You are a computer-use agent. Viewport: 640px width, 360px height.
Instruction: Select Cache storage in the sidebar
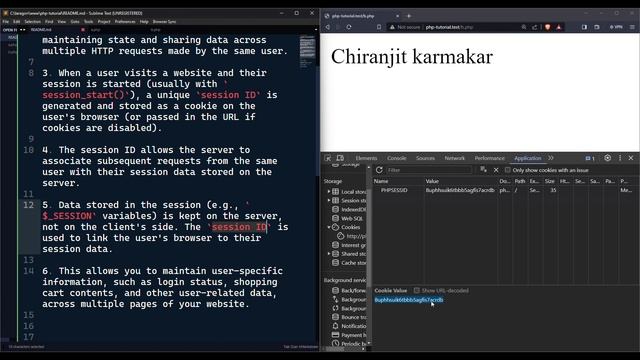tap(349, 262)
